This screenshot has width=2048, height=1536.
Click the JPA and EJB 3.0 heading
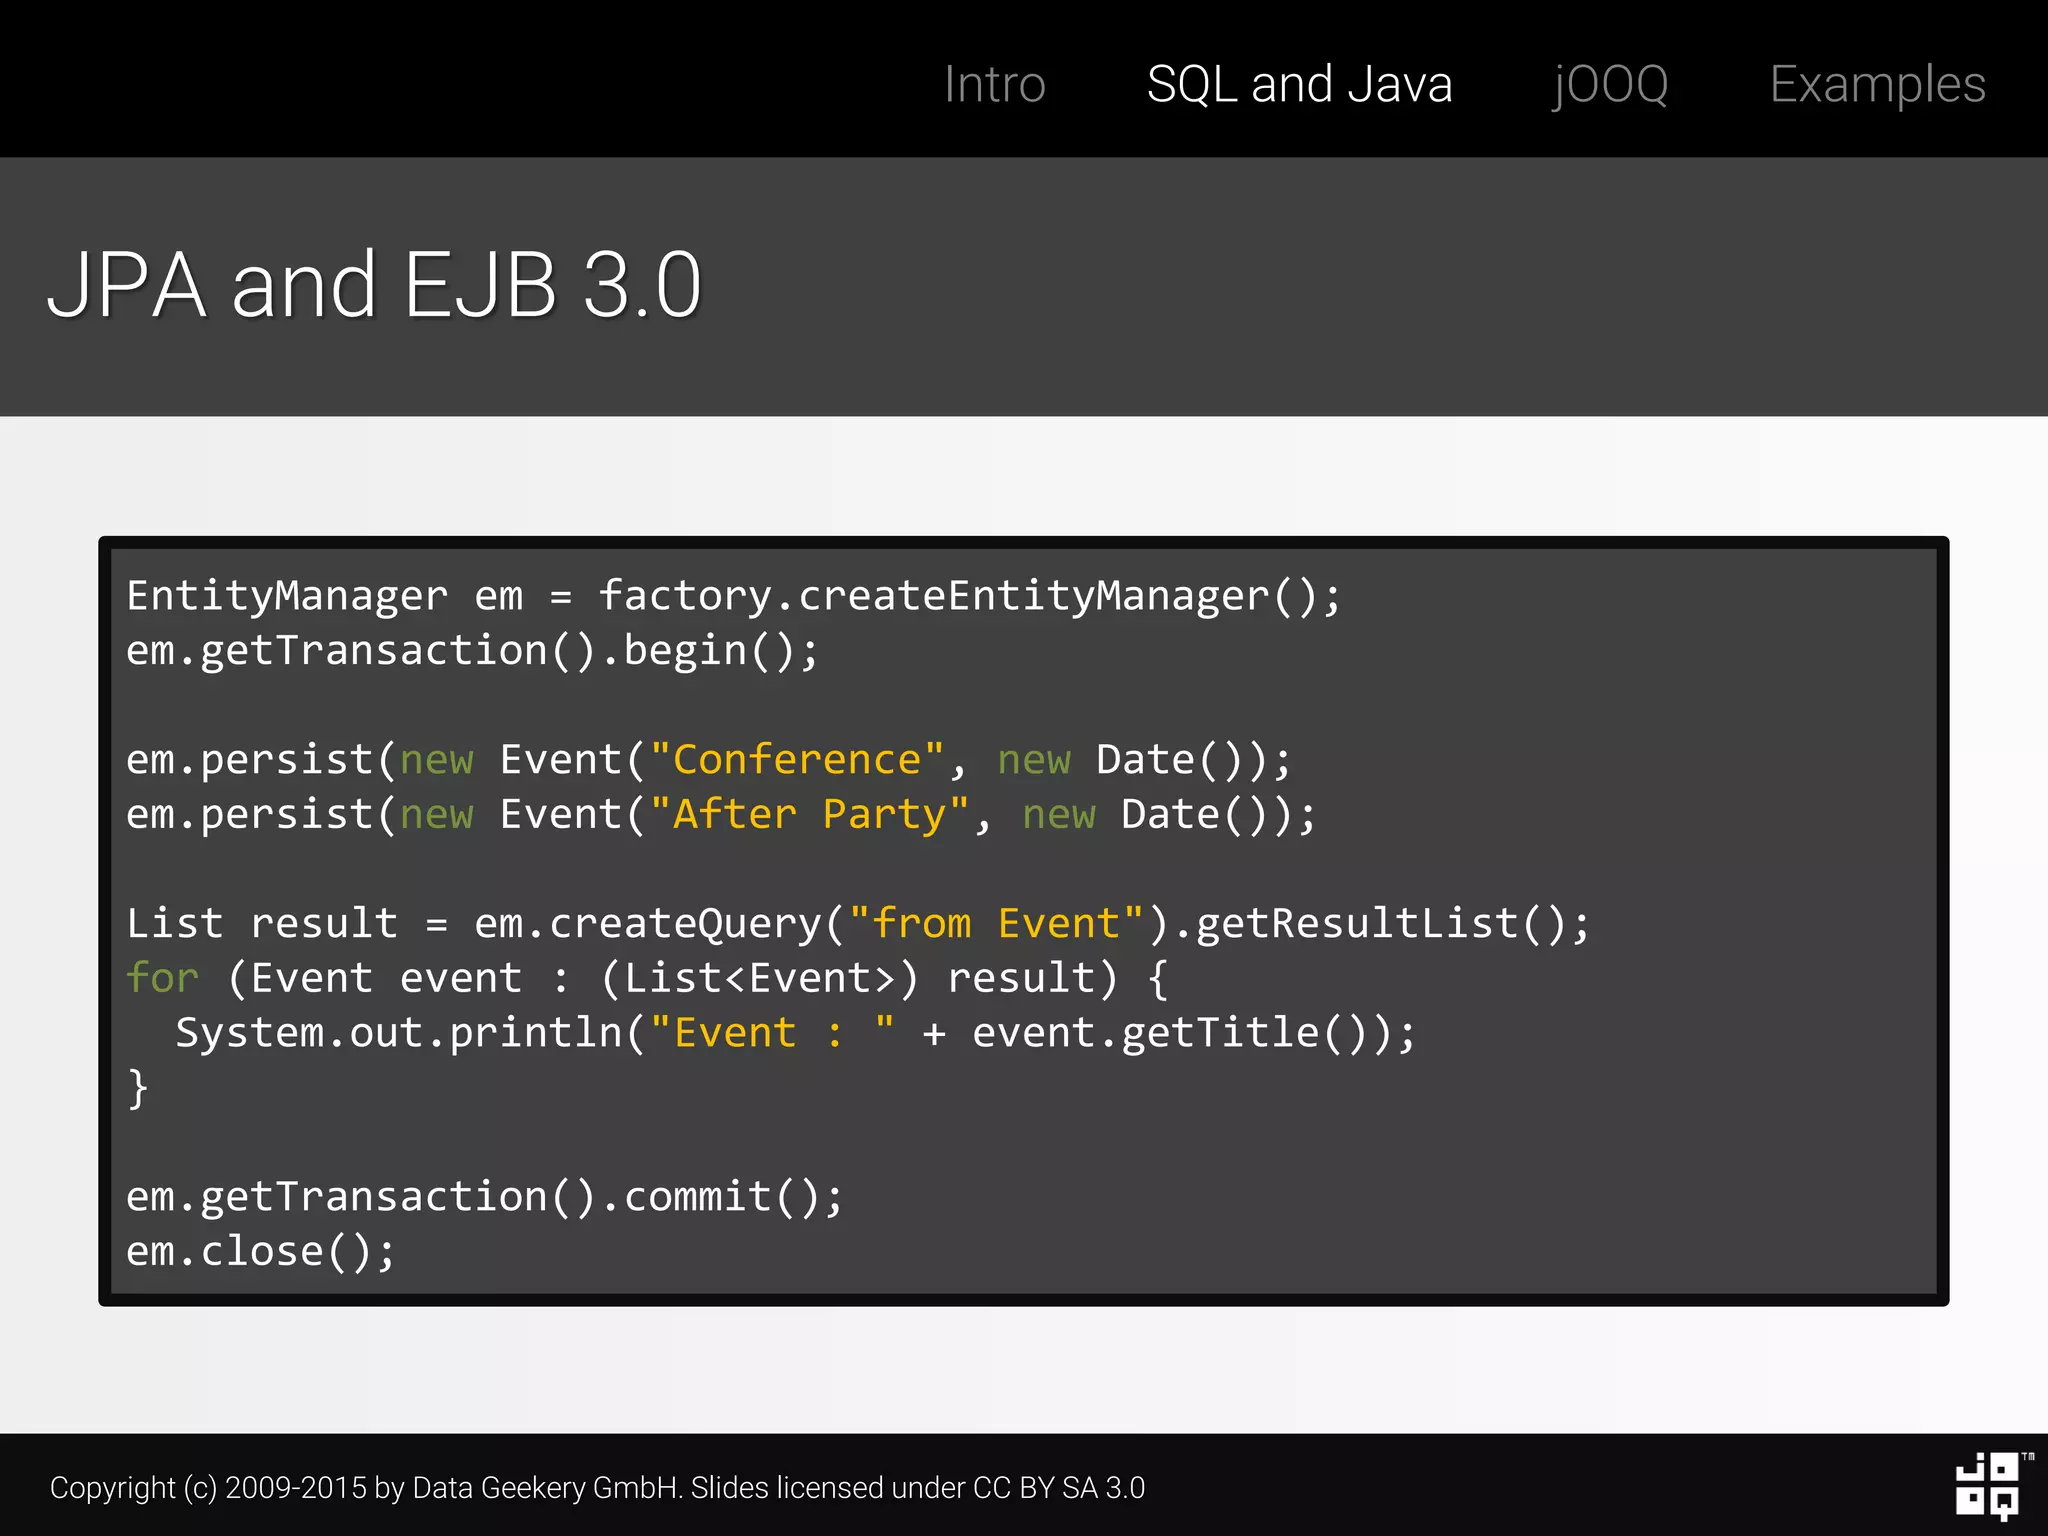click(375, 286)
